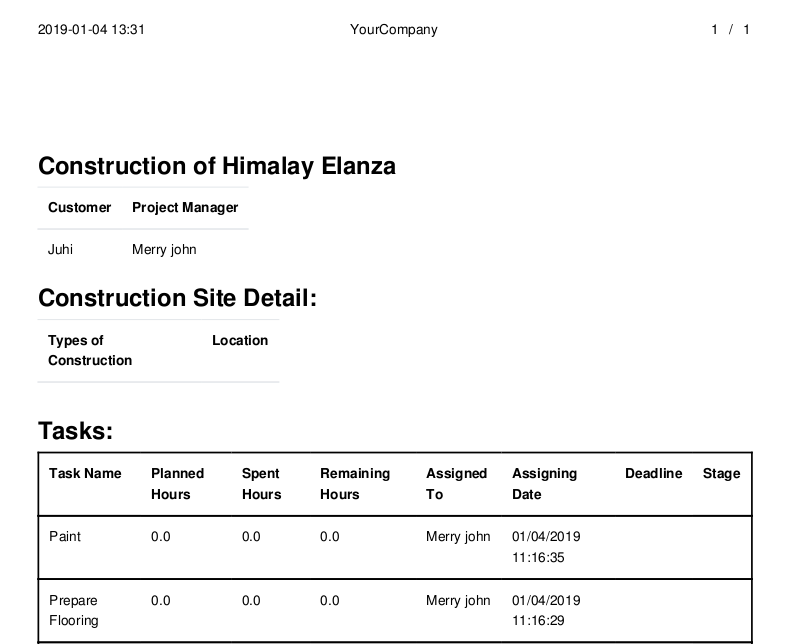Click spent hours 0.0 in Paint row
Viewport: 791px width, 644px height.
[251, 537]
